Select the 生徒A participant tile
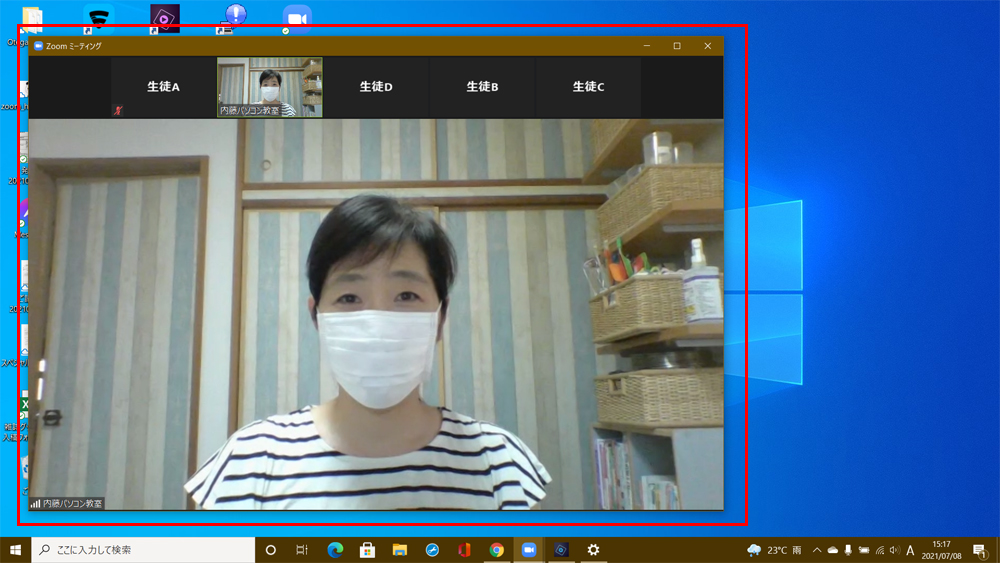 click(163, 87)
